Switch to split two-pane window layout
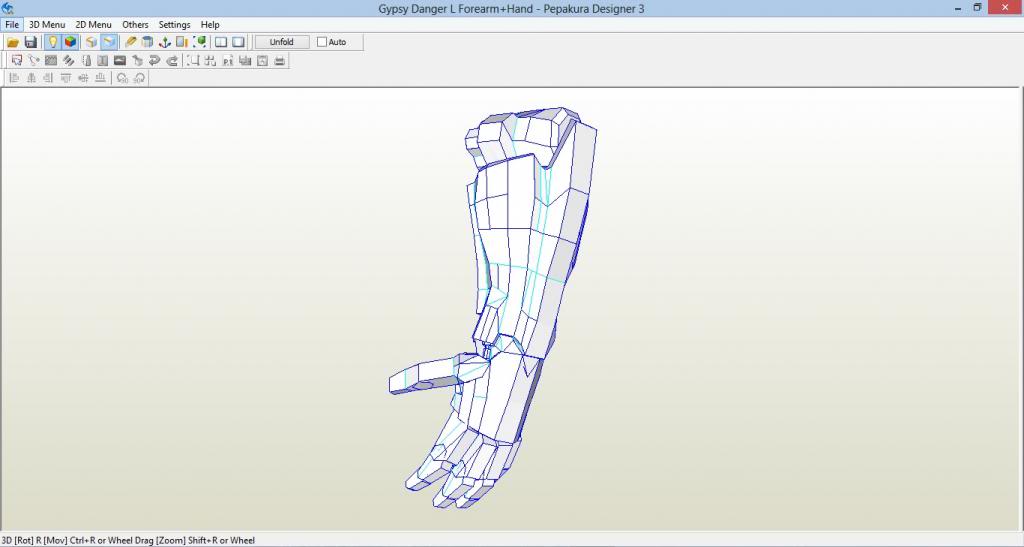The height and width of the screenshot is (547, 1024). (221, 42)
